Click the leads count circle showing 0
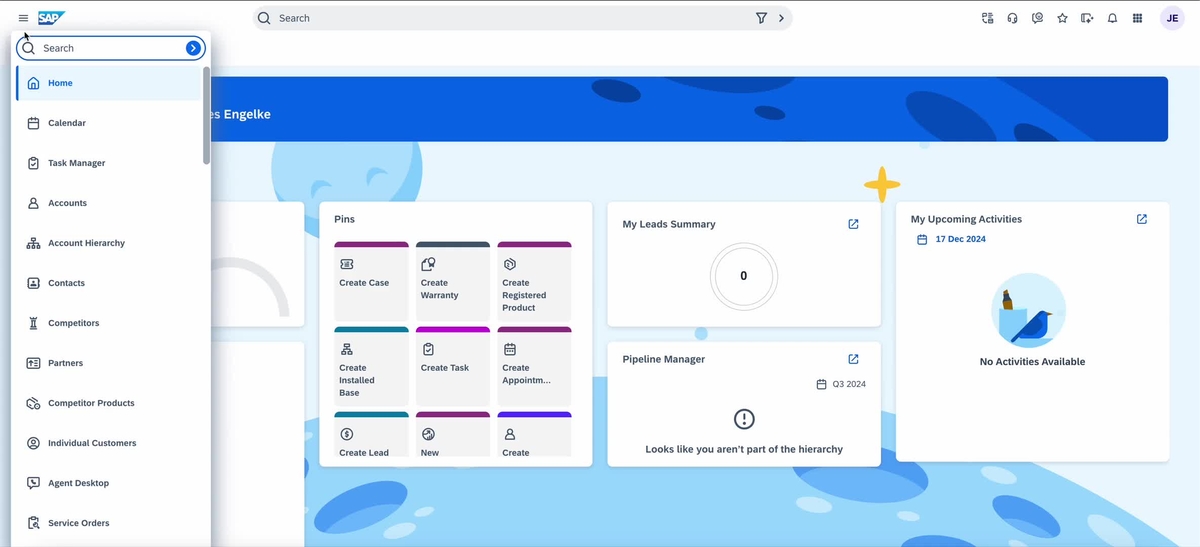This screenshot has width=1200, height=547. point(743,276)
